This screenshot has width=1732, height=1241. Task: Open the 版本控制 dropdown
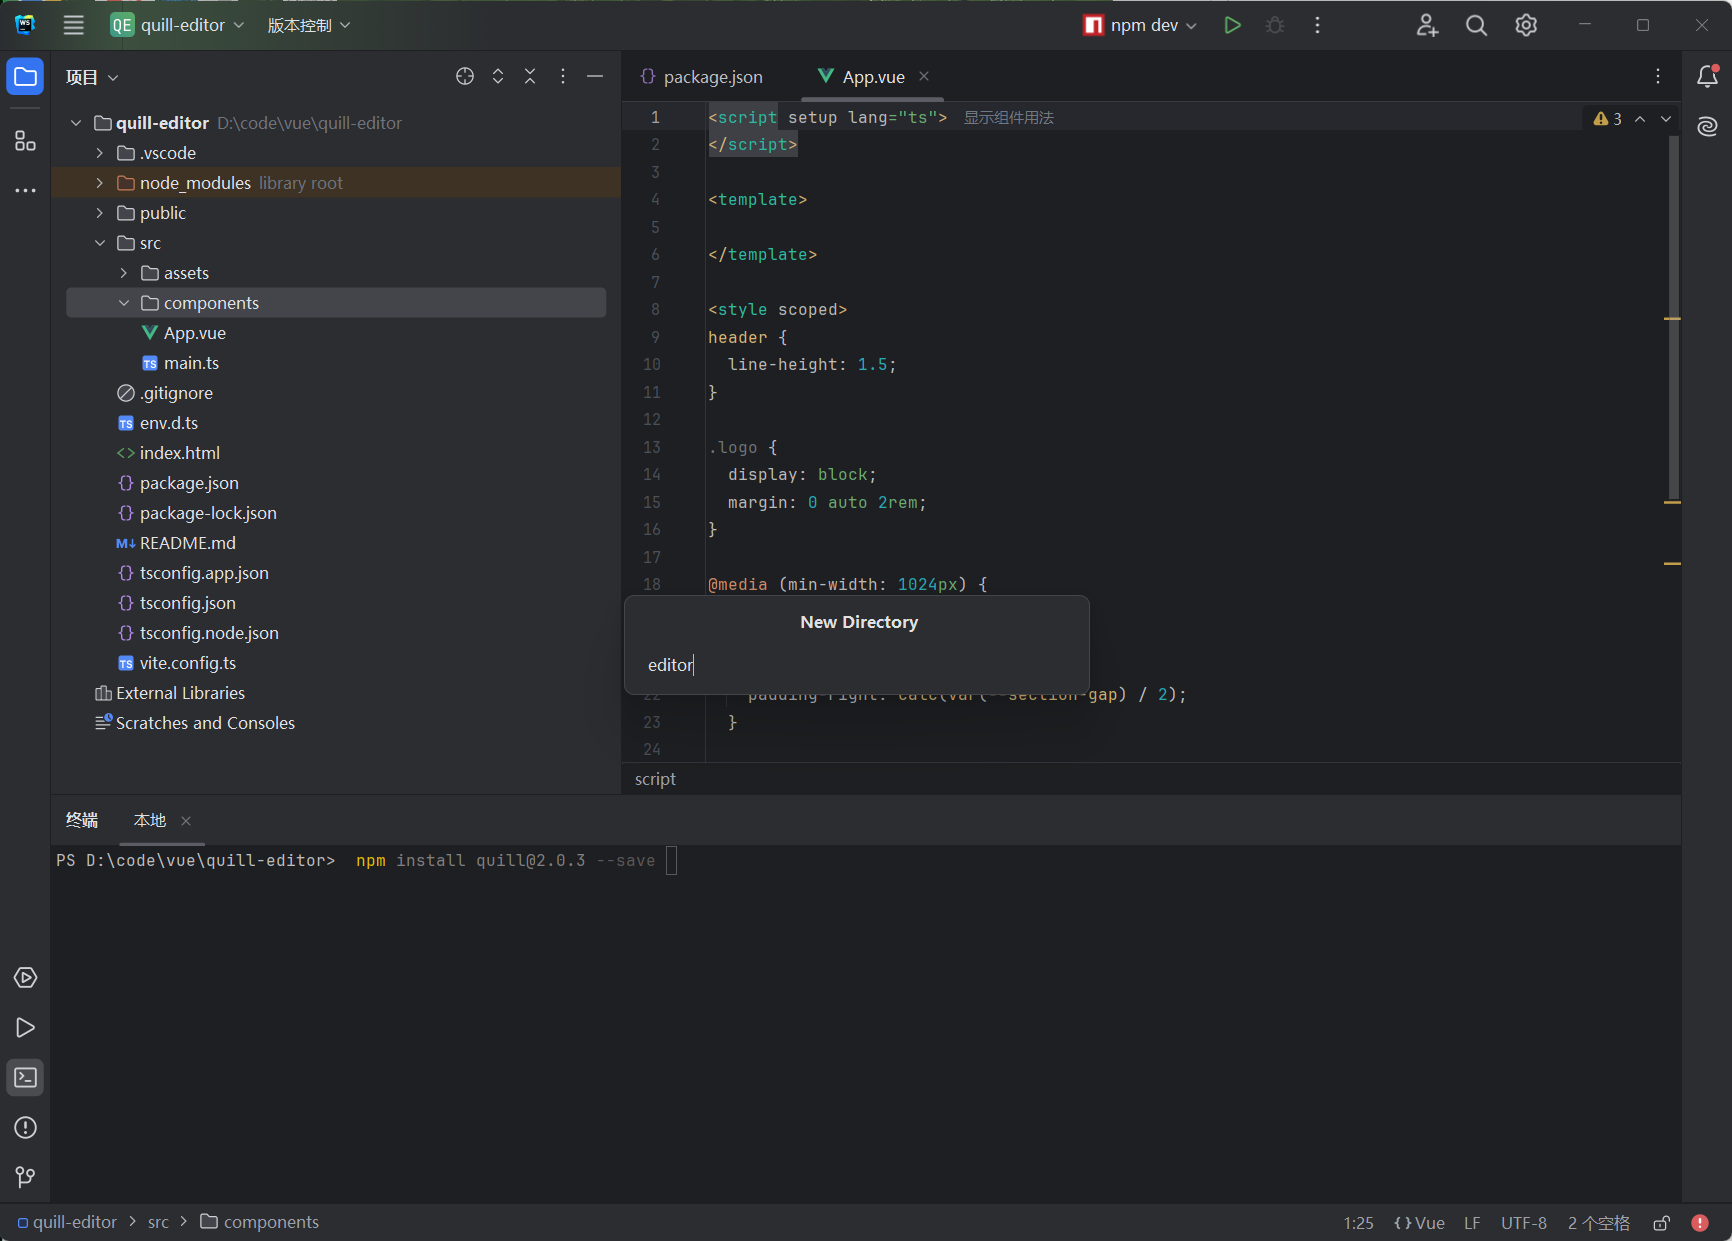pos(309,25)
